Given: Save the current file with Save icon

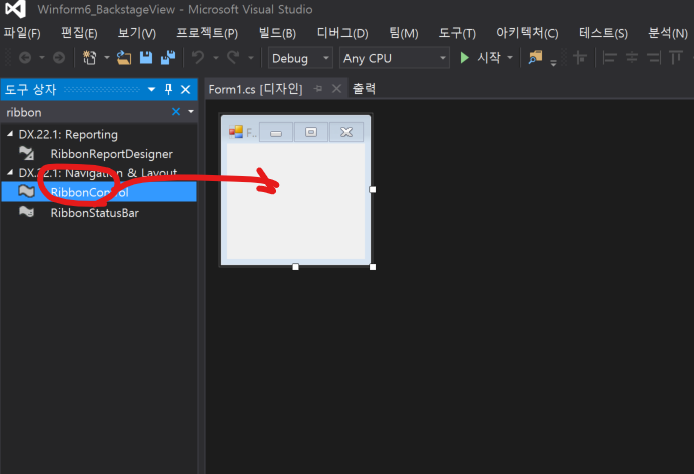Looking at the screenshot, I should [146, 58].
